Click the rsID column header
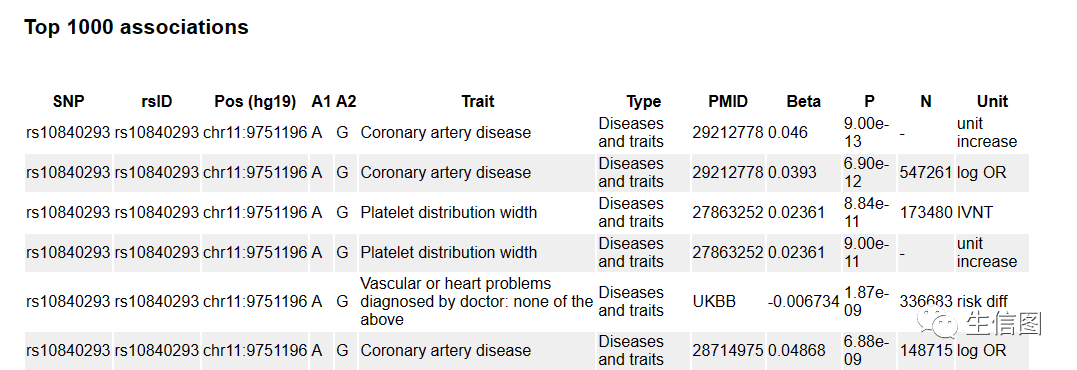Viewport: 1077px width, 370px height. 157,102
